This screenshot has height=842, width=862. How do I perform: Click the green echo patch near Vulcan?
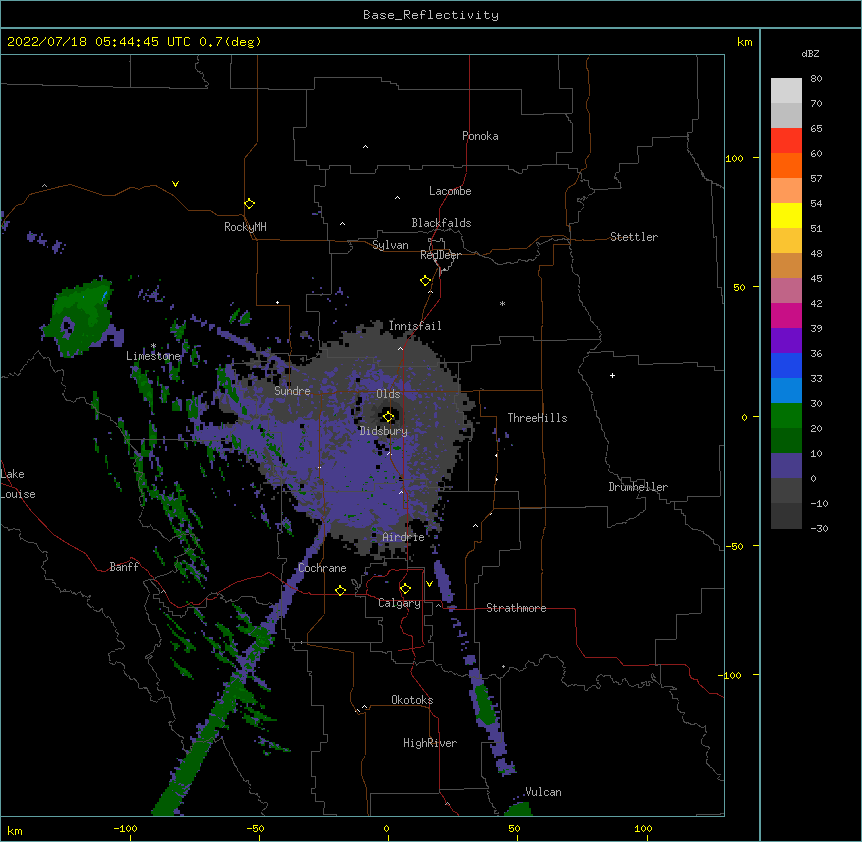coord(518,810)
